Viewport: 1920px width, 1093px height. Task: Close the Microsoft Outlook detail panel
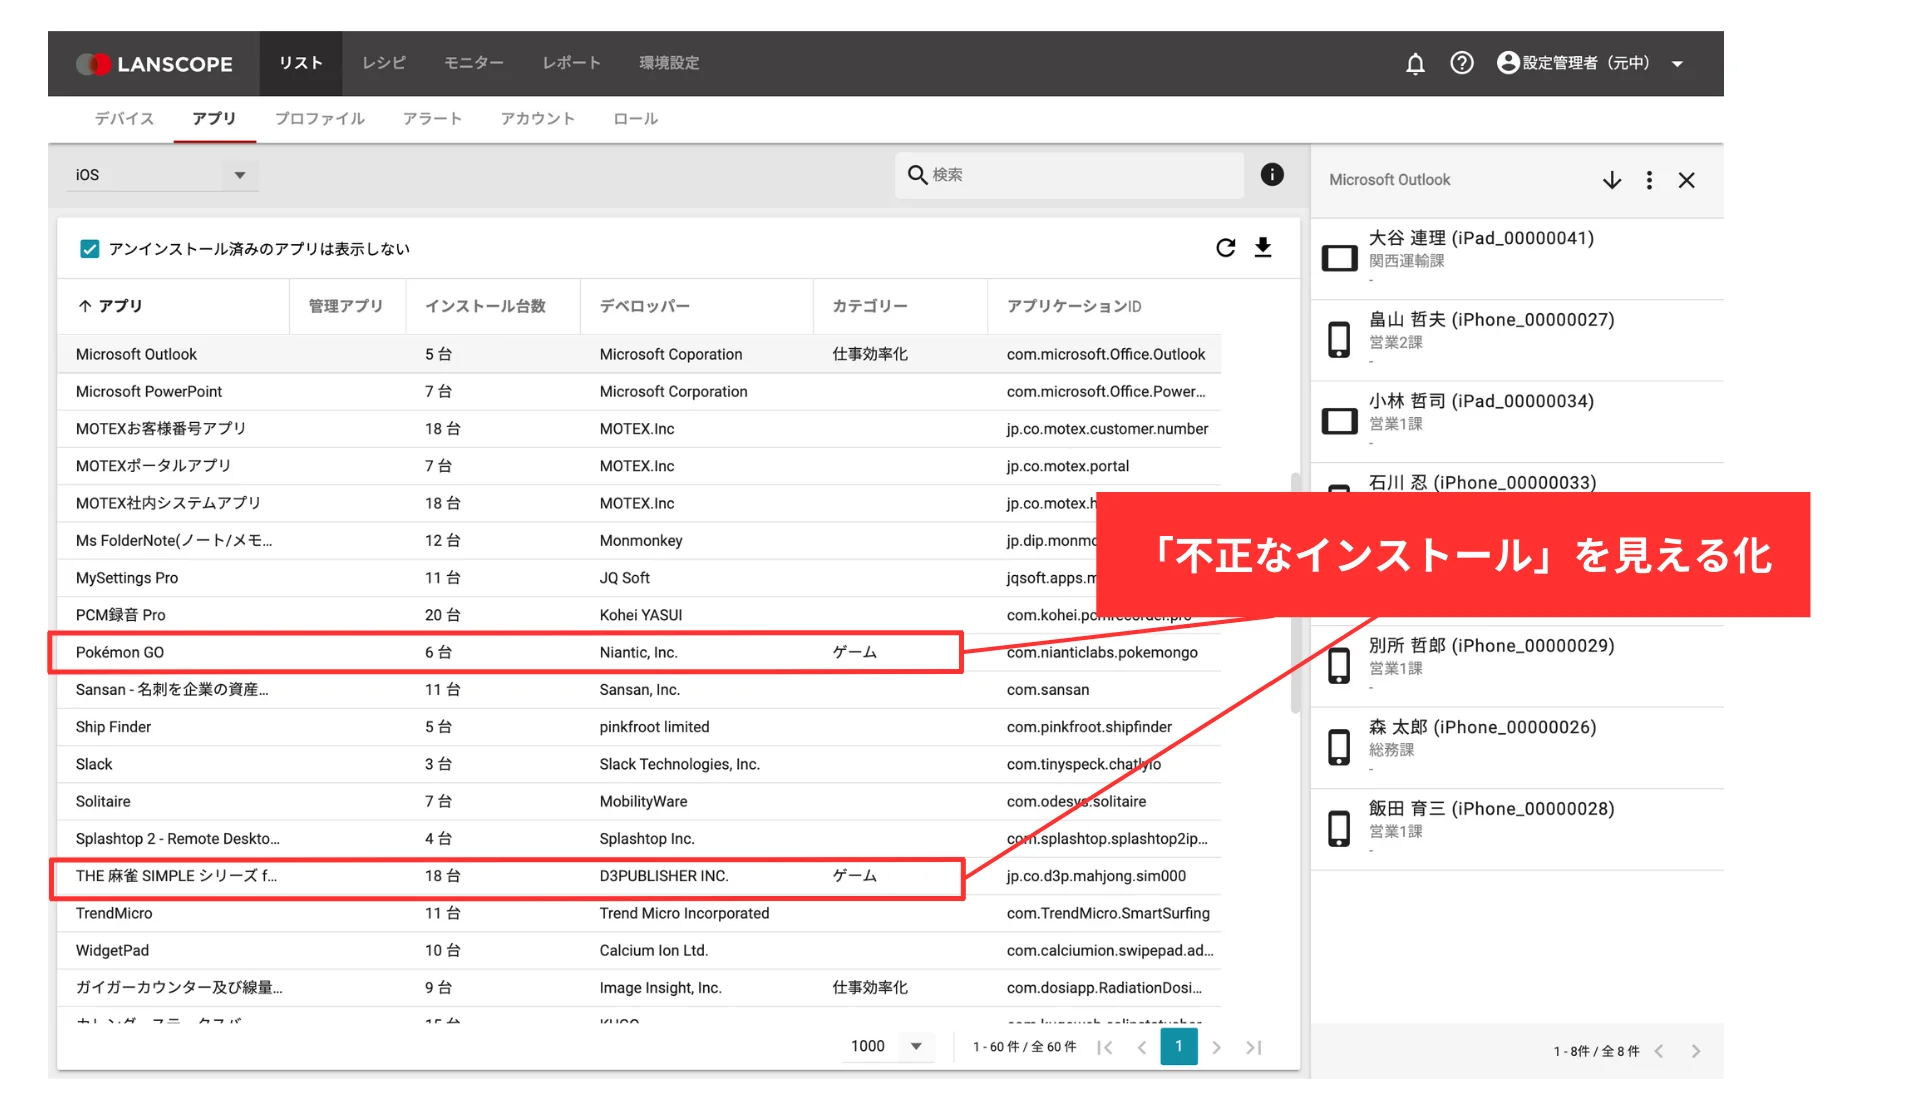pyautogui.click(x=1686, y=180)
